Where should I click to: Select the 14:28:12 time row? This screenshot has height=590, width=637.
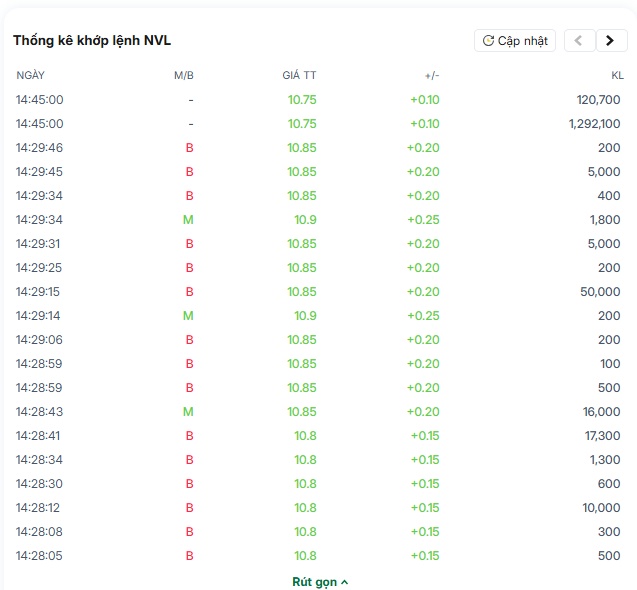click(318, 507)
